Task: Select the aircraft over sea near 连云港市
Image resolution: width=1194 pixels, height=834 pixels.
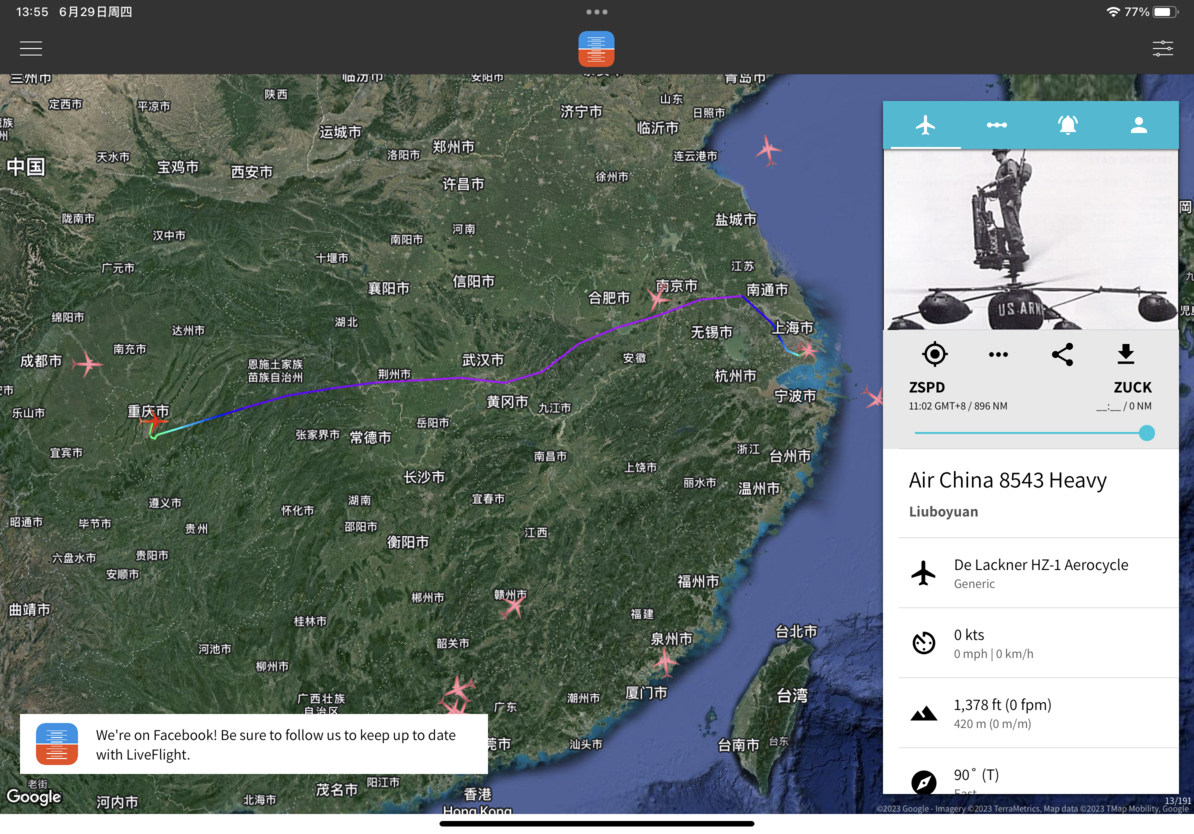Action: coord(768,150)
